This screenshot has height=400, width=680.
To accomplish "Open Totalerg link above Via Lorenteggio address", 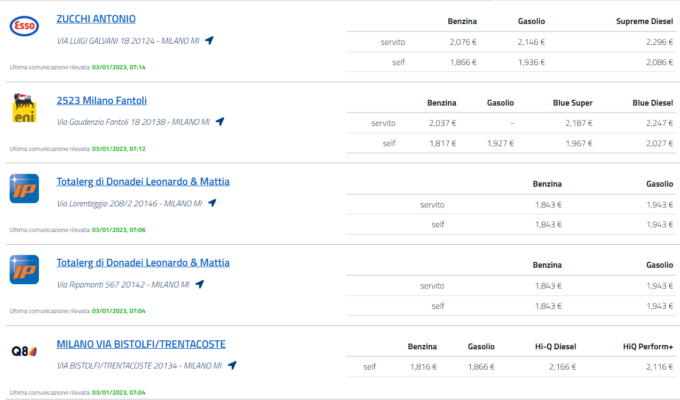I will point(143,181).
